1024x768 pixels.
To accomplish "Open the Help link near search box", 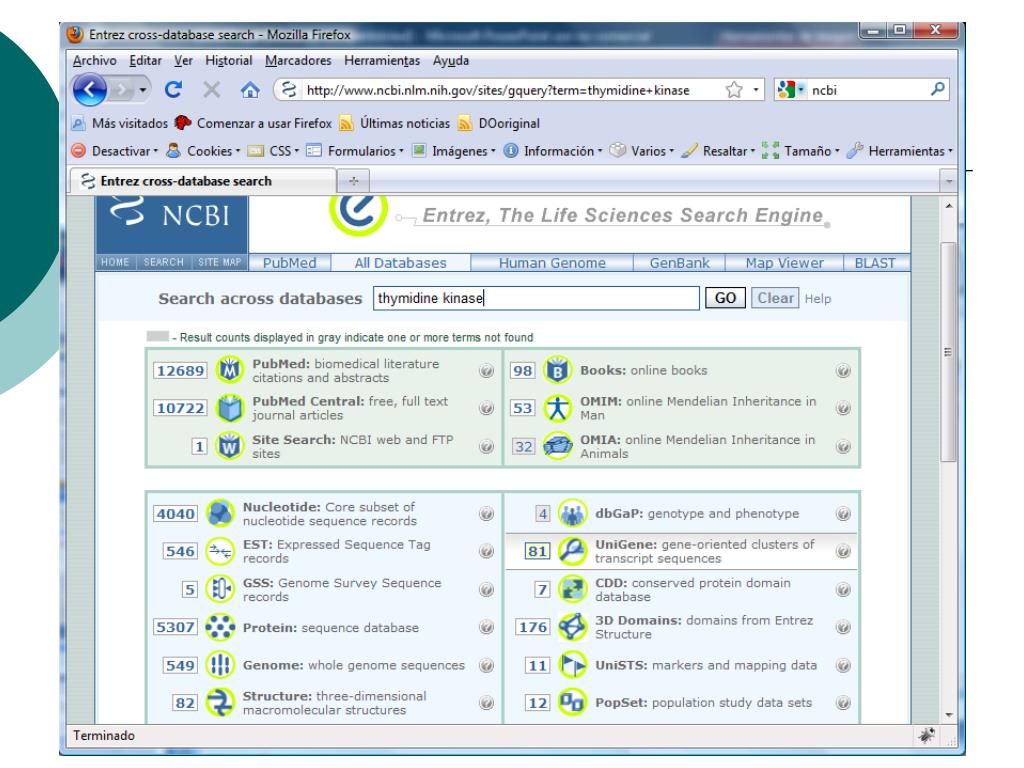I will (x=818, y=299).
